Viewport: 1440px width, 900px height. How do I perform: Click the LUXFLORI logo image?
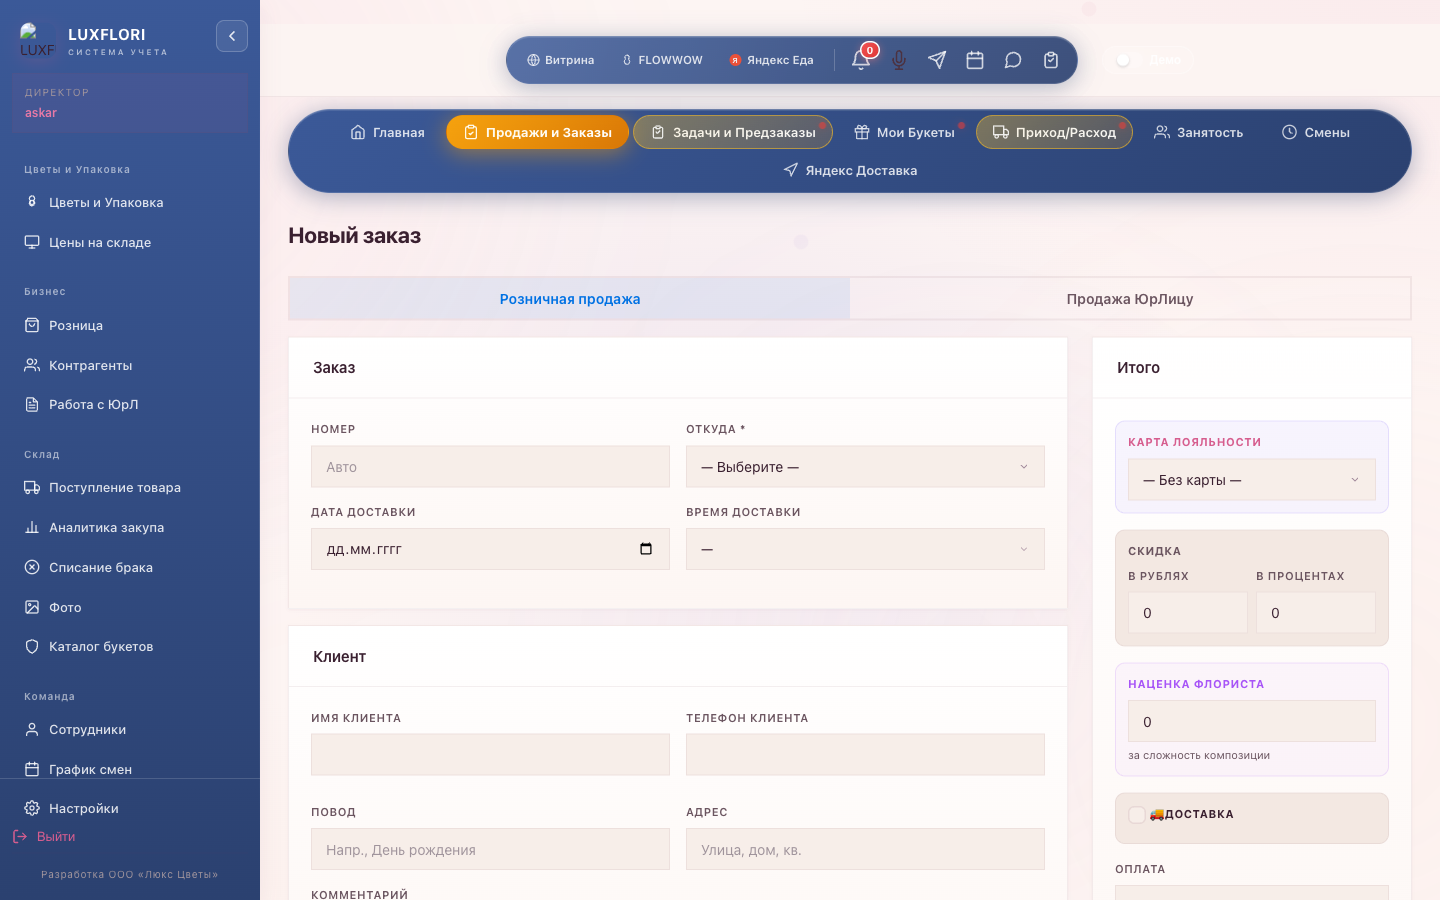38,41
